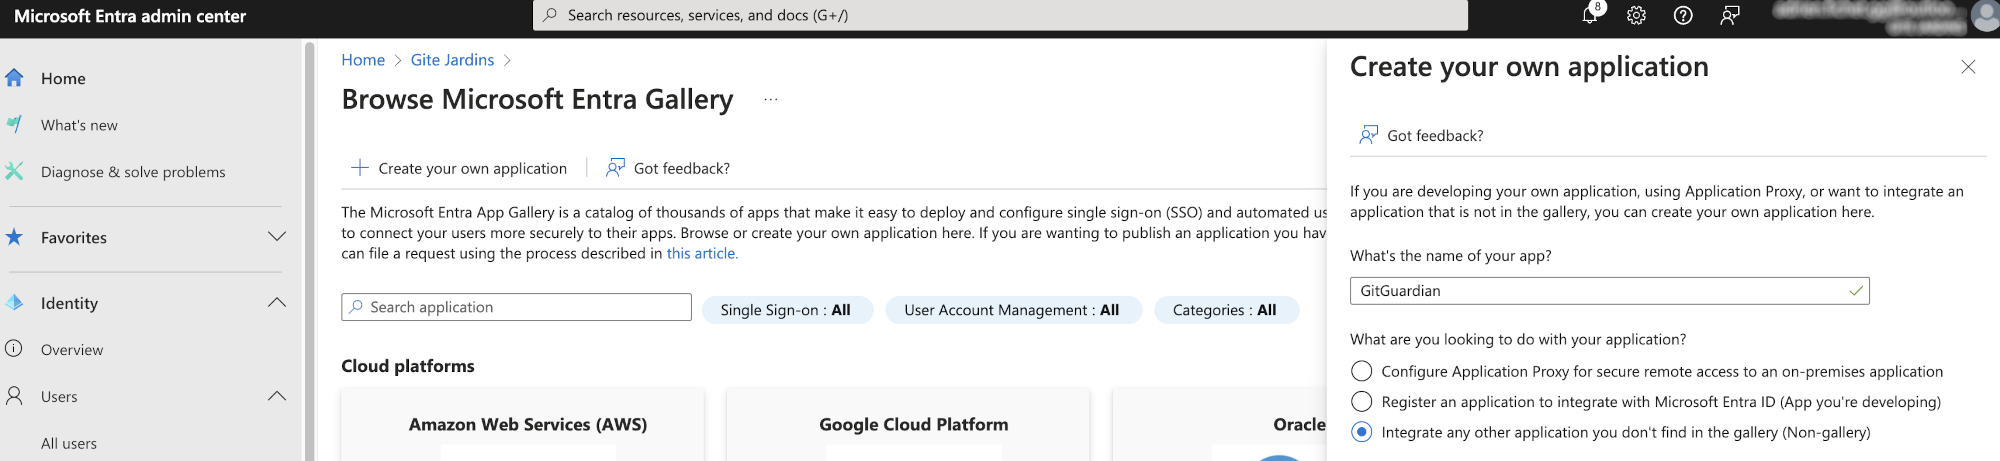This screenshot has height=461, width=2000.
Task: Open the 'this article' link
Action: (702, 254)
